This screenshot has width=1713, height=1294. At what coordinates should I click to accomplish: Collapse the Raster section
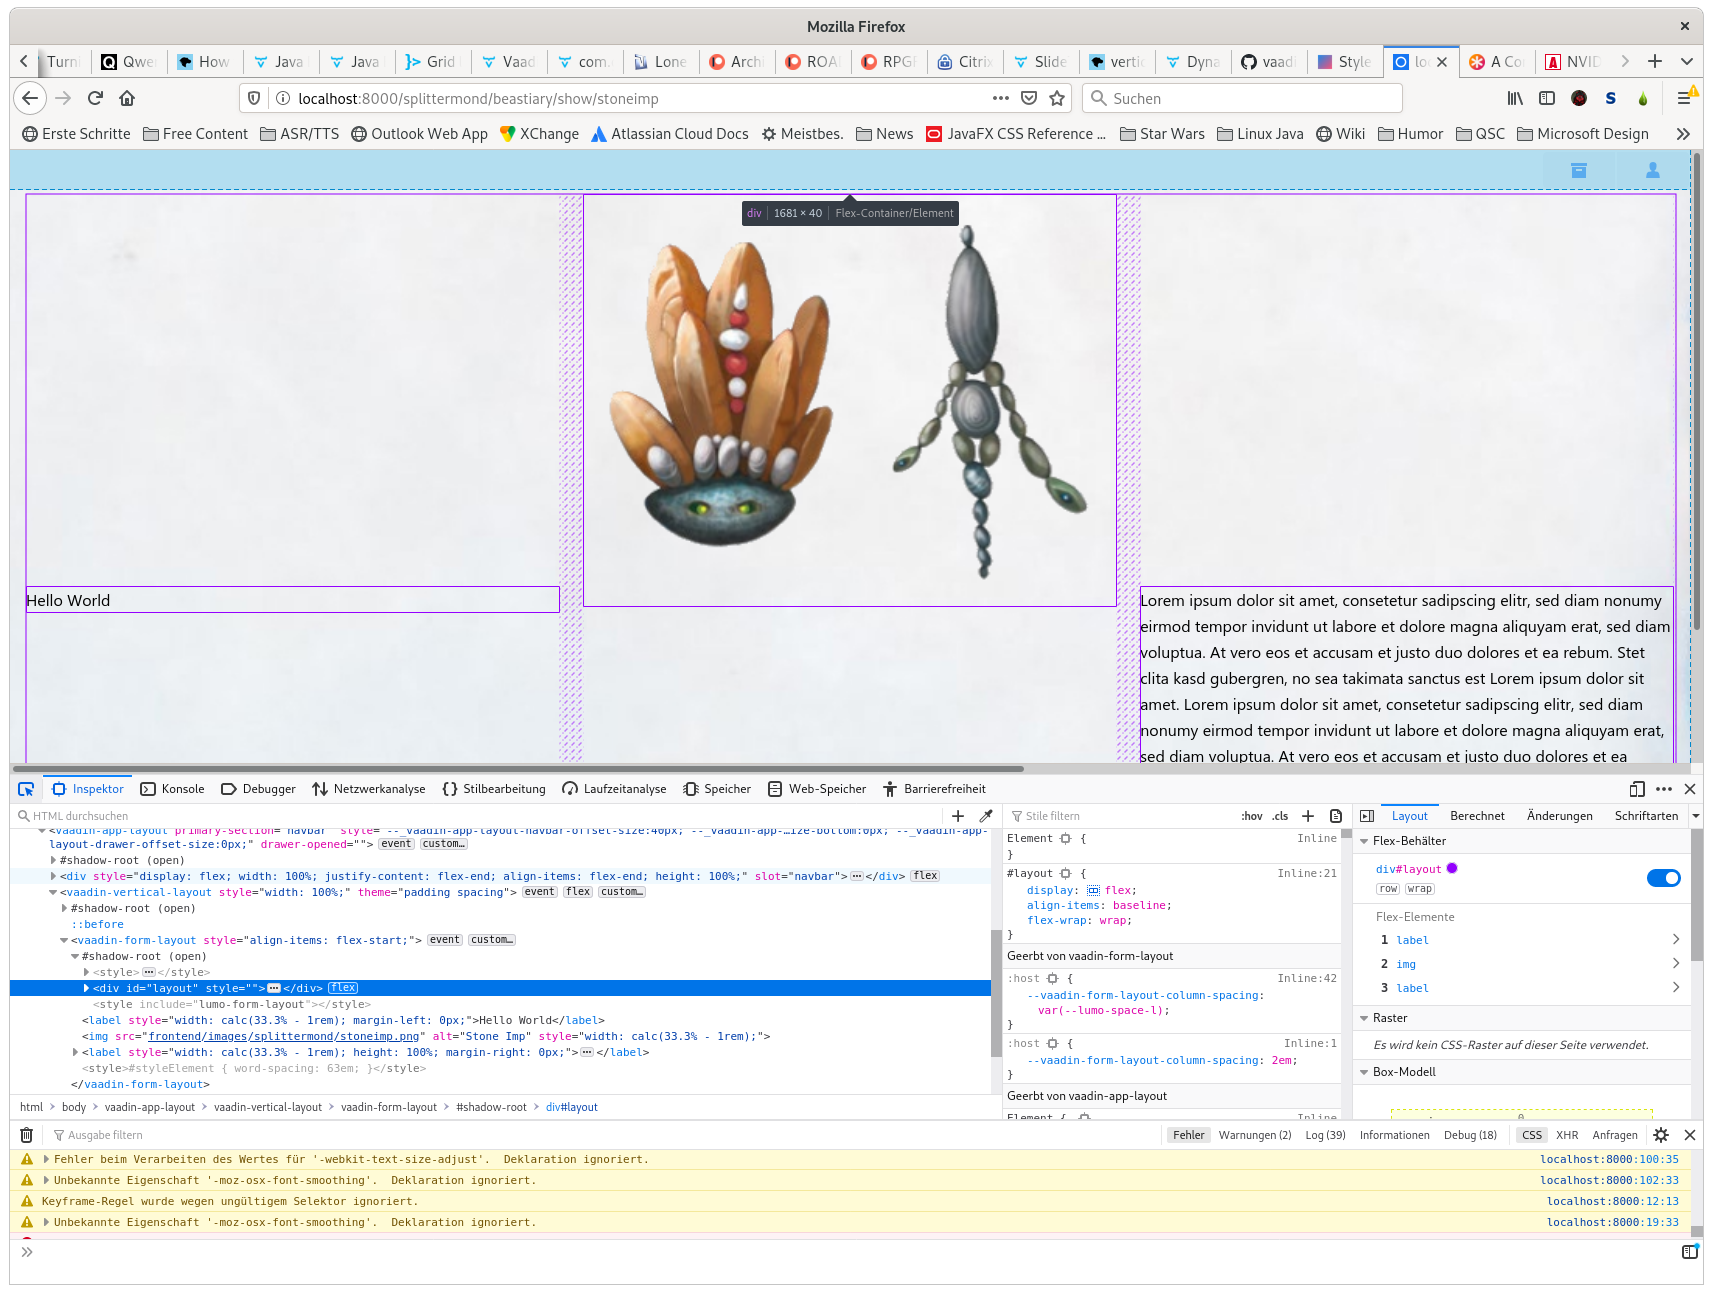point(1364,1018)
